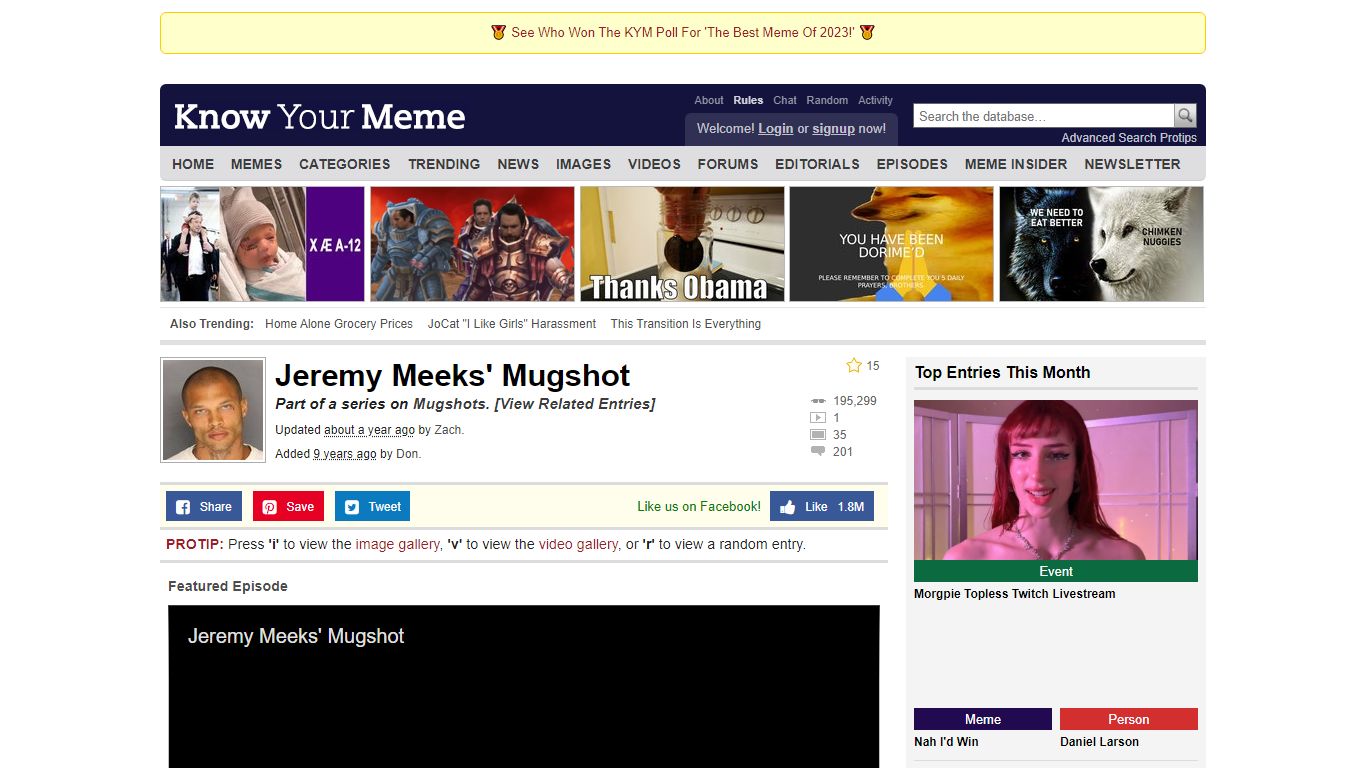
Task: Open the Thanks Obama thumbnail
Action: coord(682,244)
